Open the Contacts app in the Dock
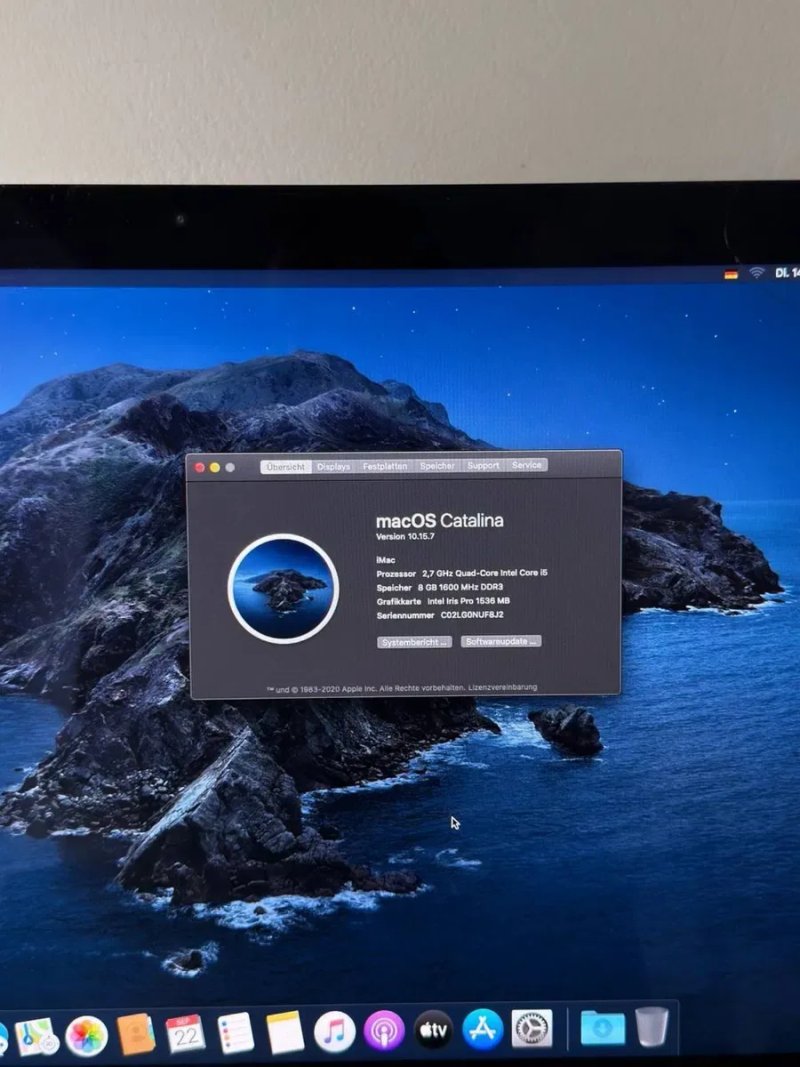 [136, 1034]
